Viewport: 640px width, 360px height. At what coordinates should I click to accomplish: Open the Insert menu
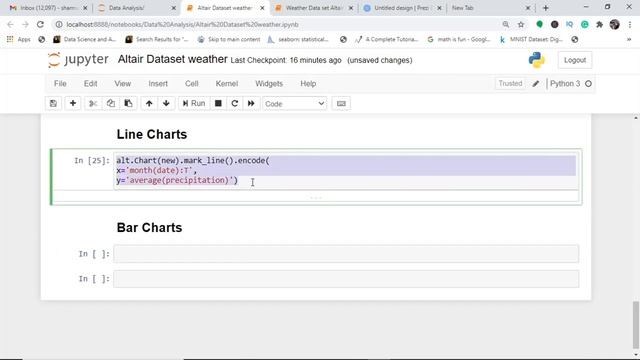pos(158,84)
